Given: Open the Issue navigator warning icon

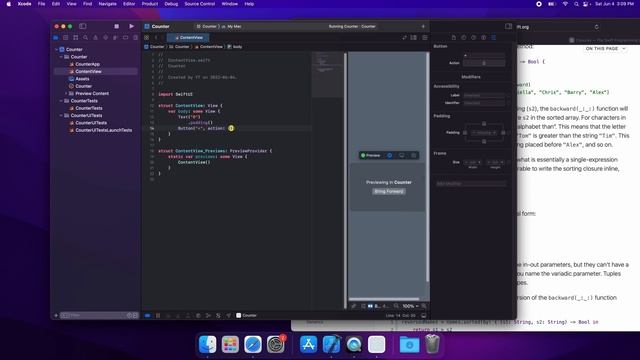Looking at the screenshot, I should tap(96, 38).
